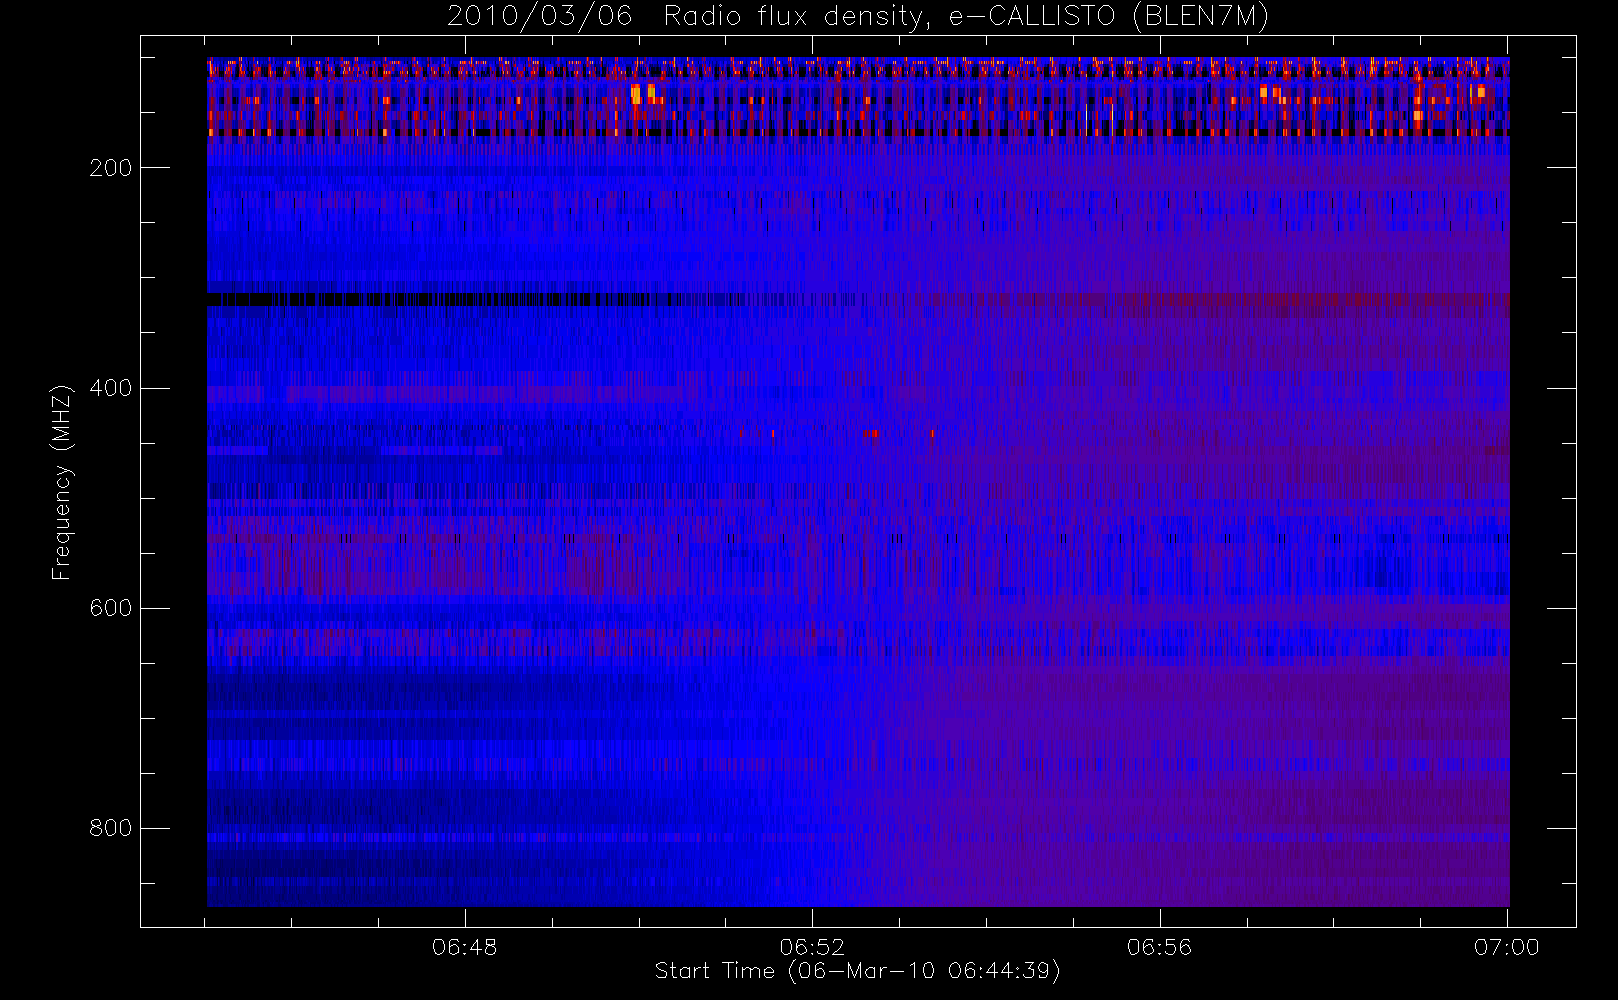This screenshot has width=1618, height=1000.
Task: Click the 400 frequency axis label
Action: click(110, 388)
